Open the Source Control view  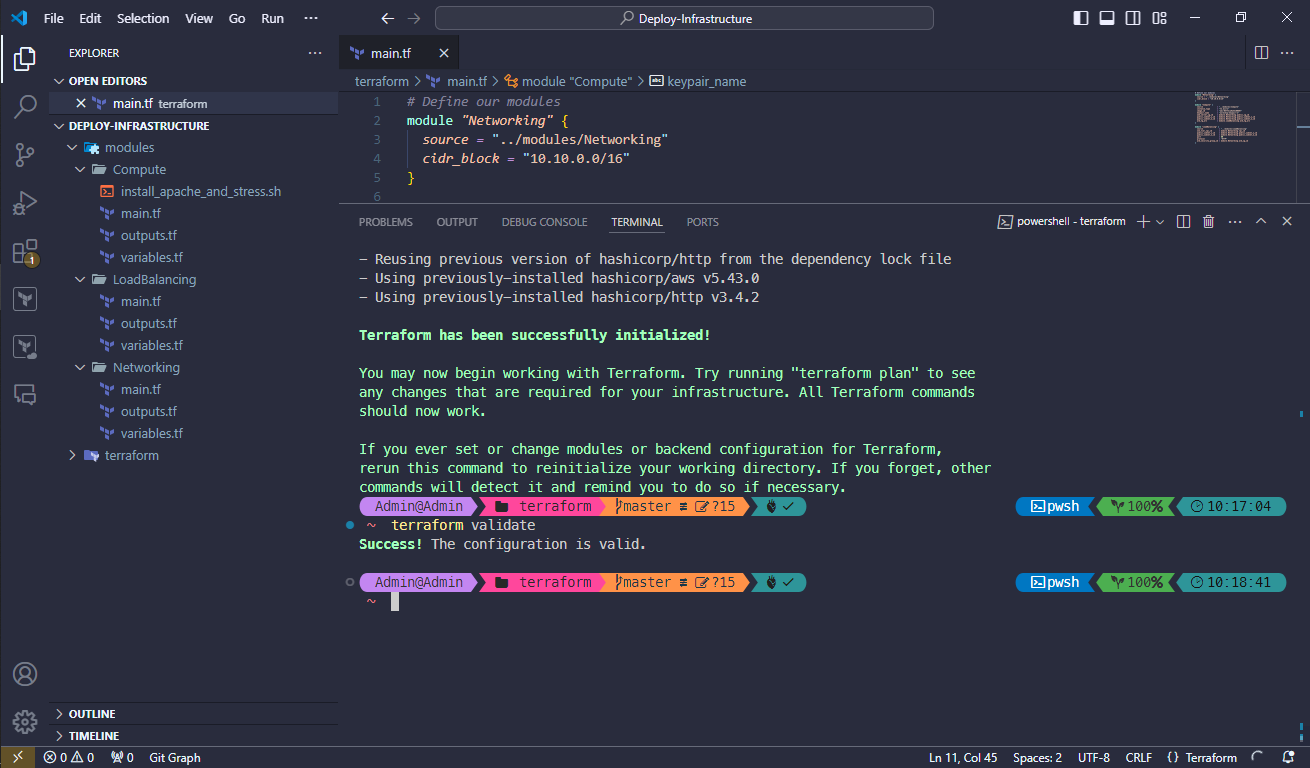click(25, 154)
